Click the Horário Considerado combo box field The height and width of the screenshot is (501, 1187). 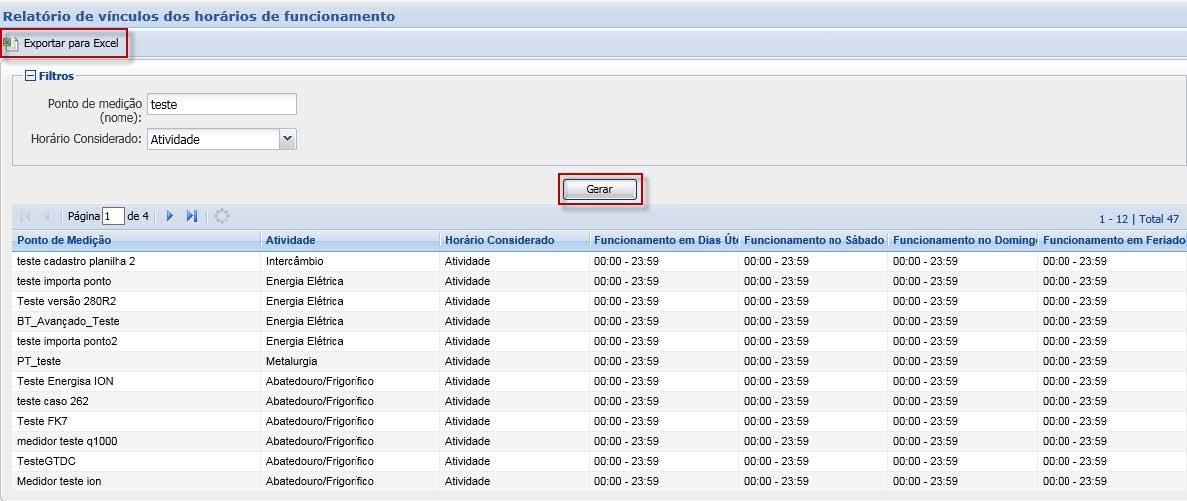pyautogui.click(x=212, y=139)
